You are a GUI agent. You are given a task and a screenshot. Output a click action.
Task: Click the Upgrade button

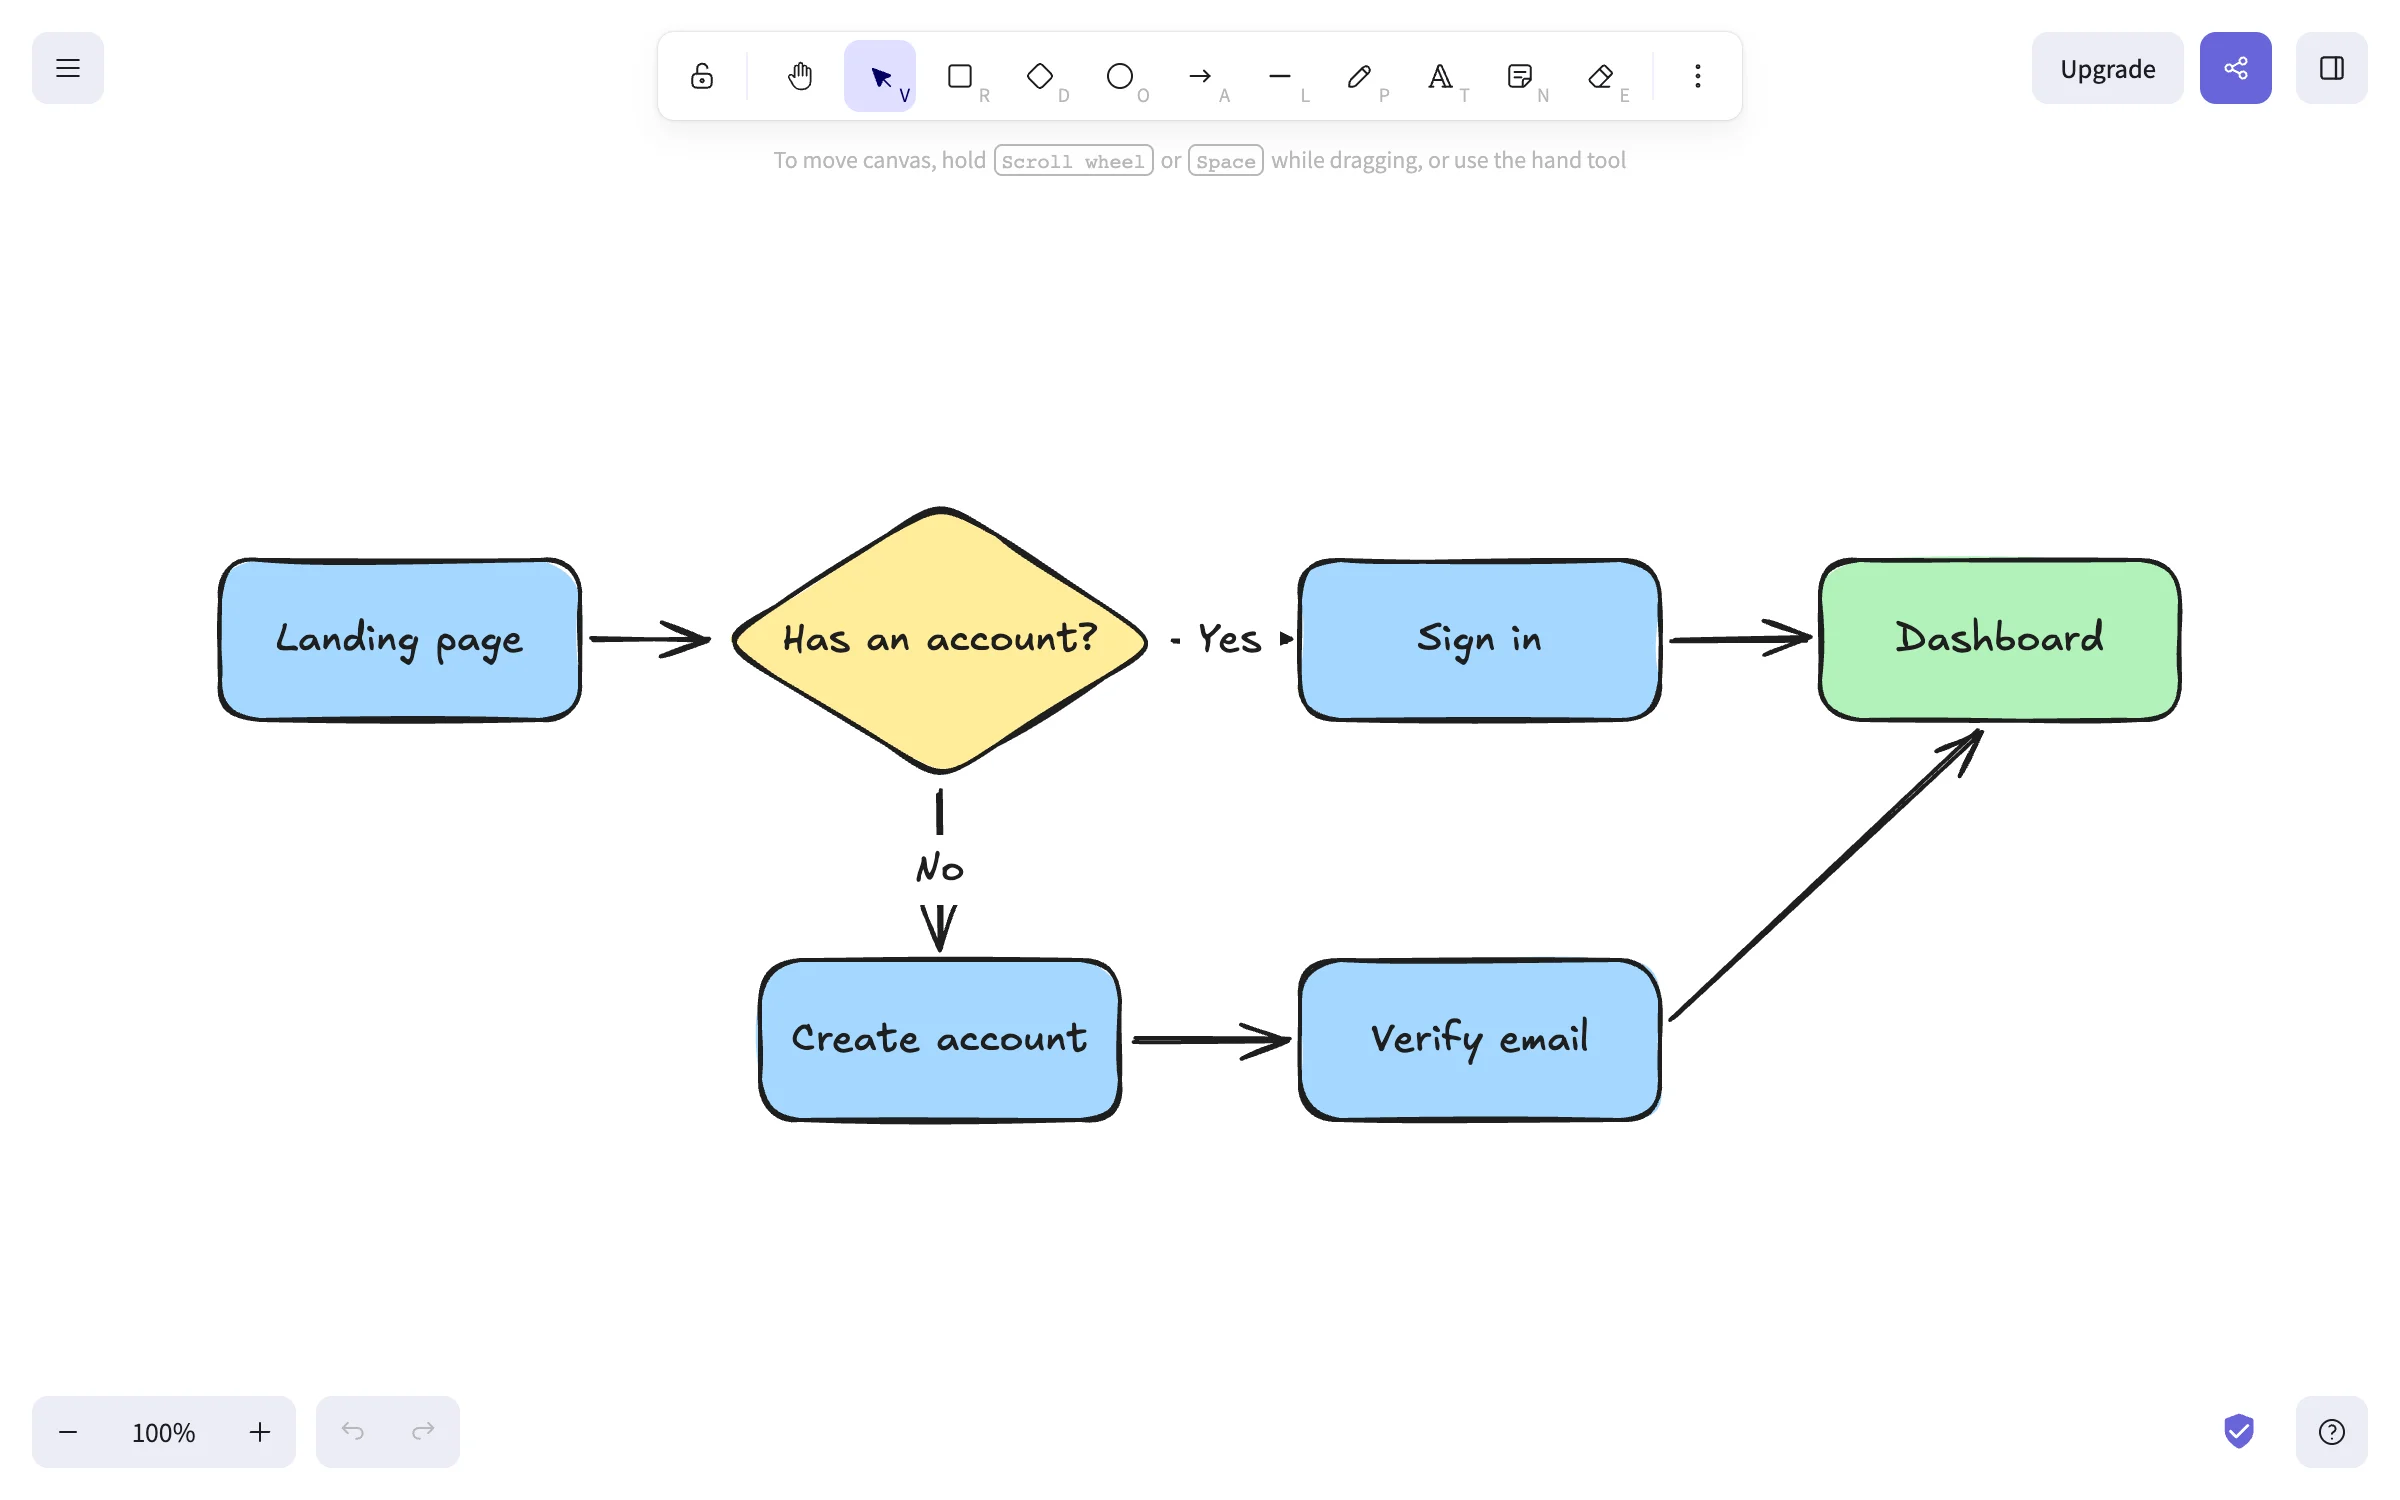[x=2108, y=68]
